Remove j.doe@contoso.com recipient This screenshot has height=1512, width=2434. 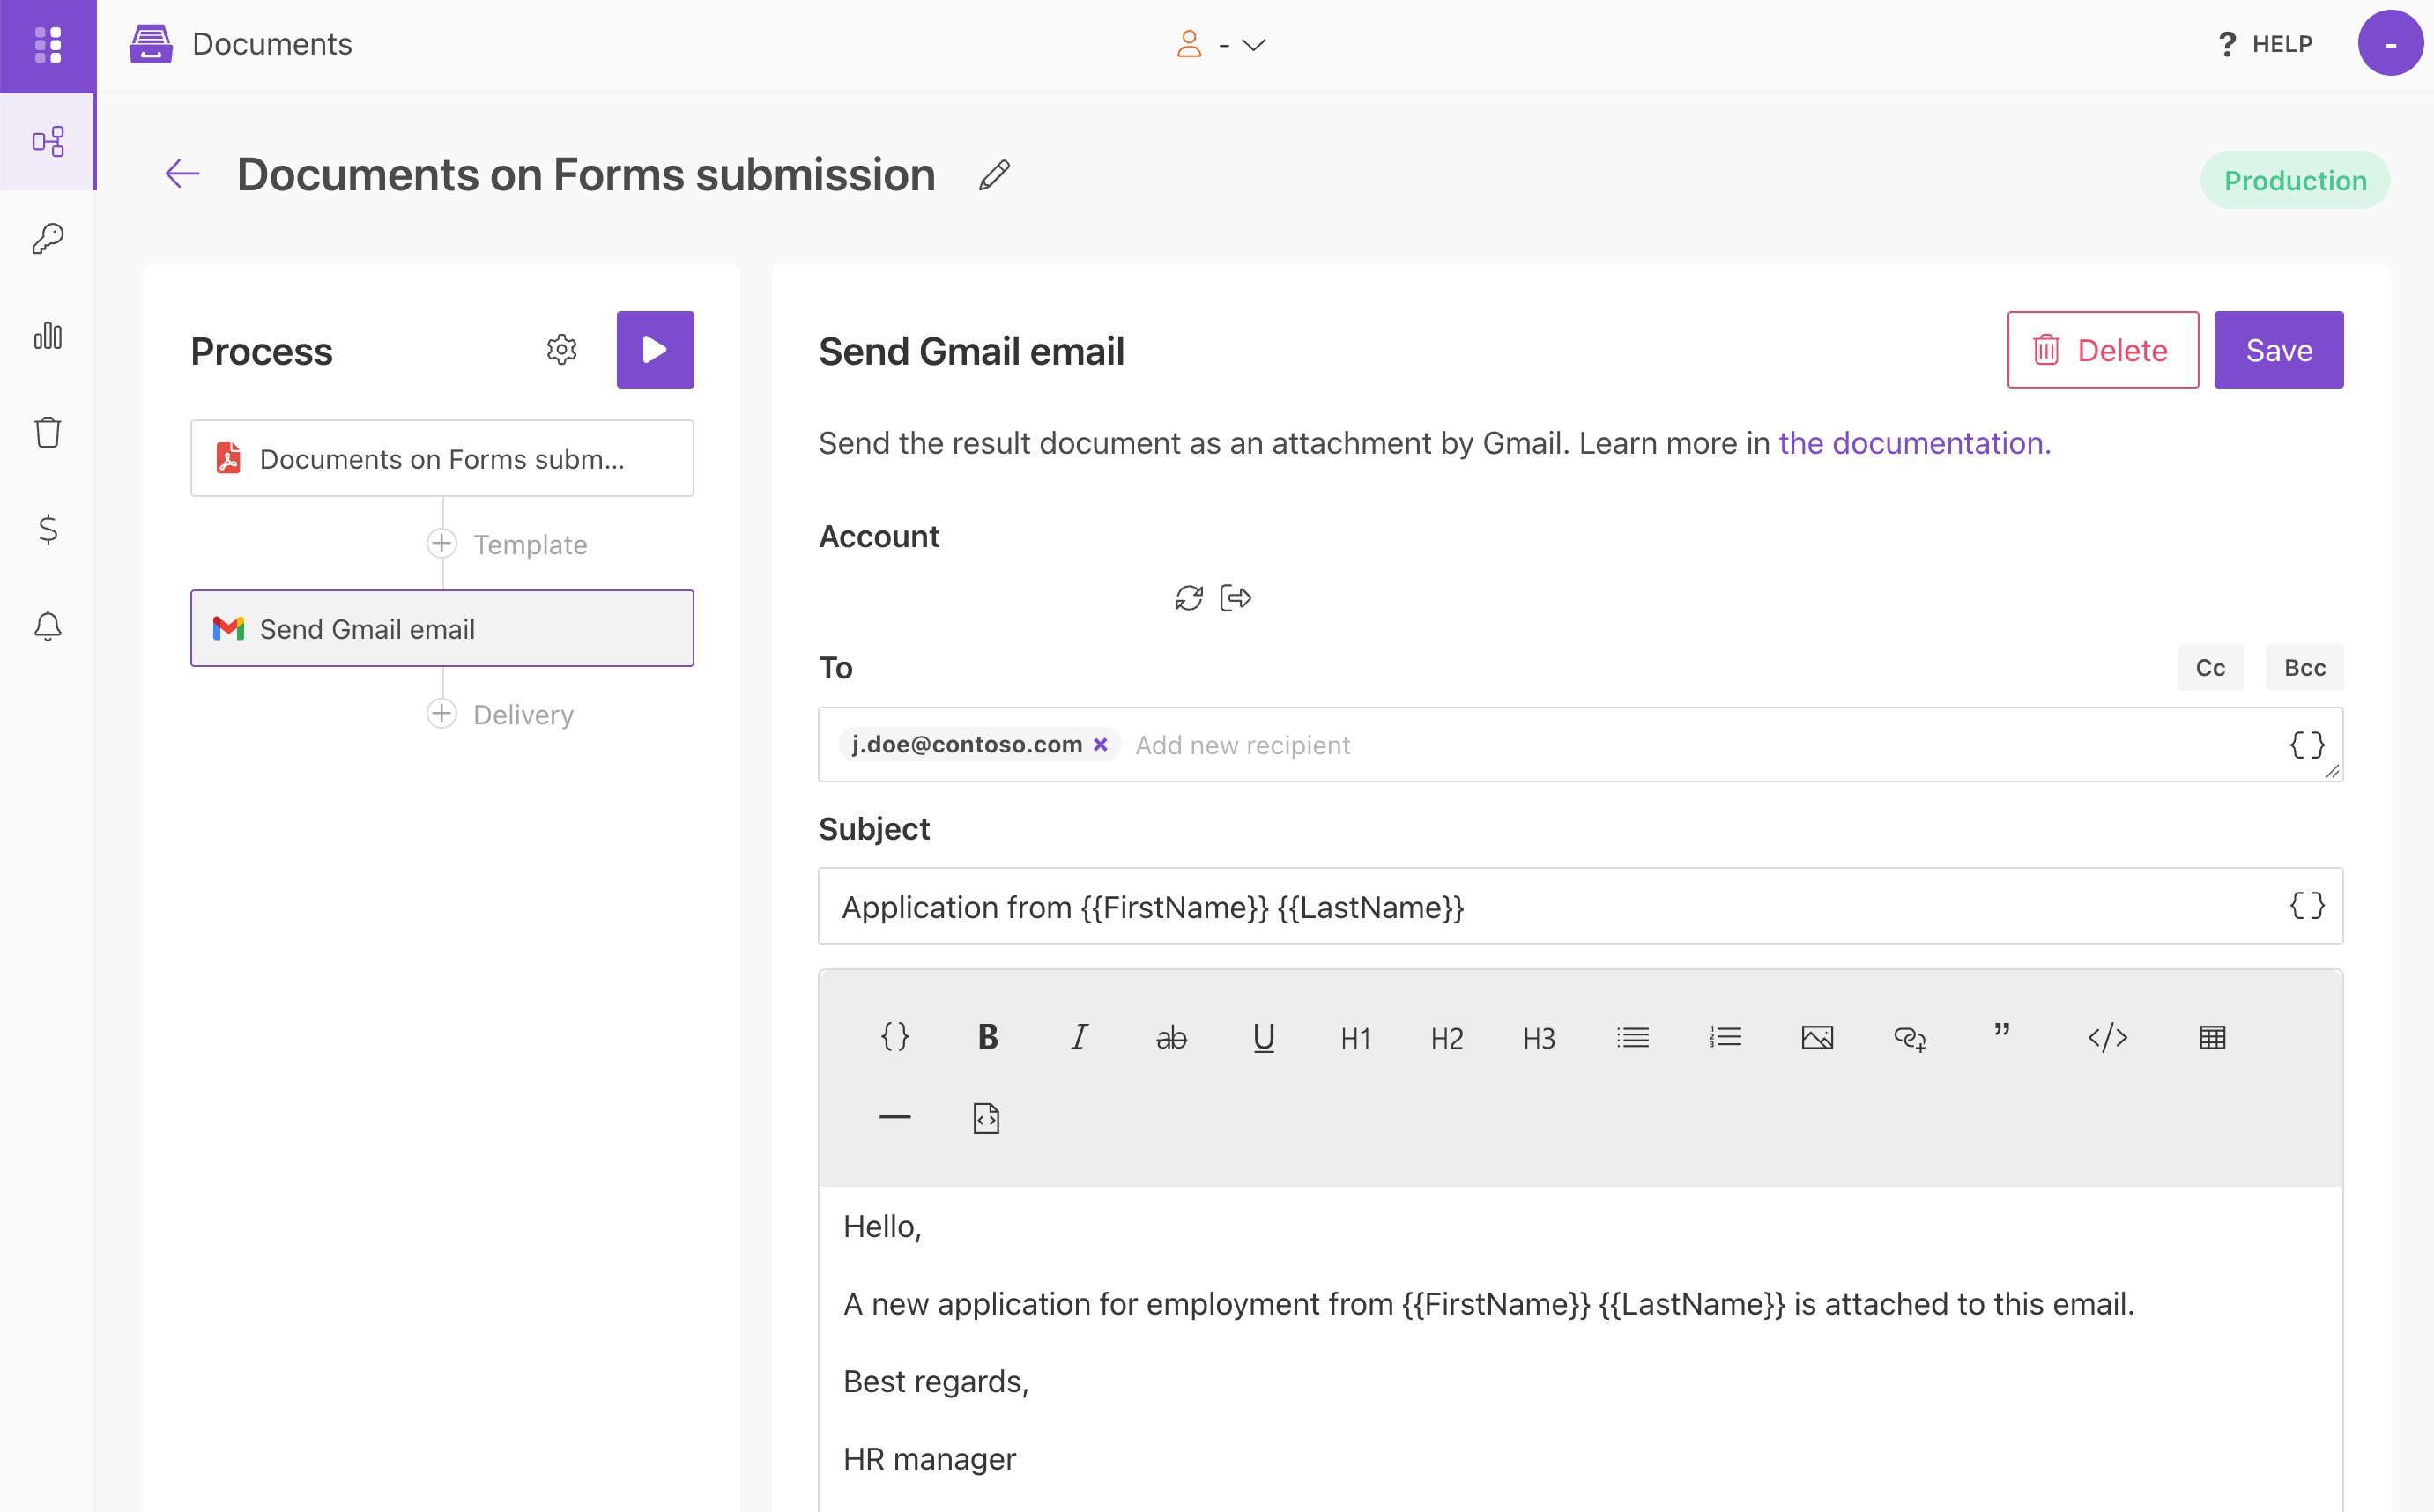1100,745
